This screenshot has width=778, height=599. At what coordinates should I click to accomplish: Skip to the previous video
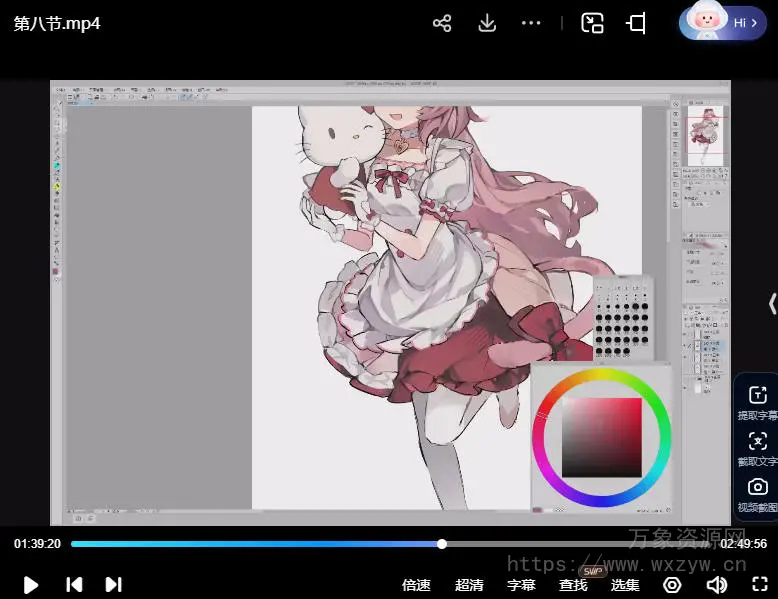(74, 584)
